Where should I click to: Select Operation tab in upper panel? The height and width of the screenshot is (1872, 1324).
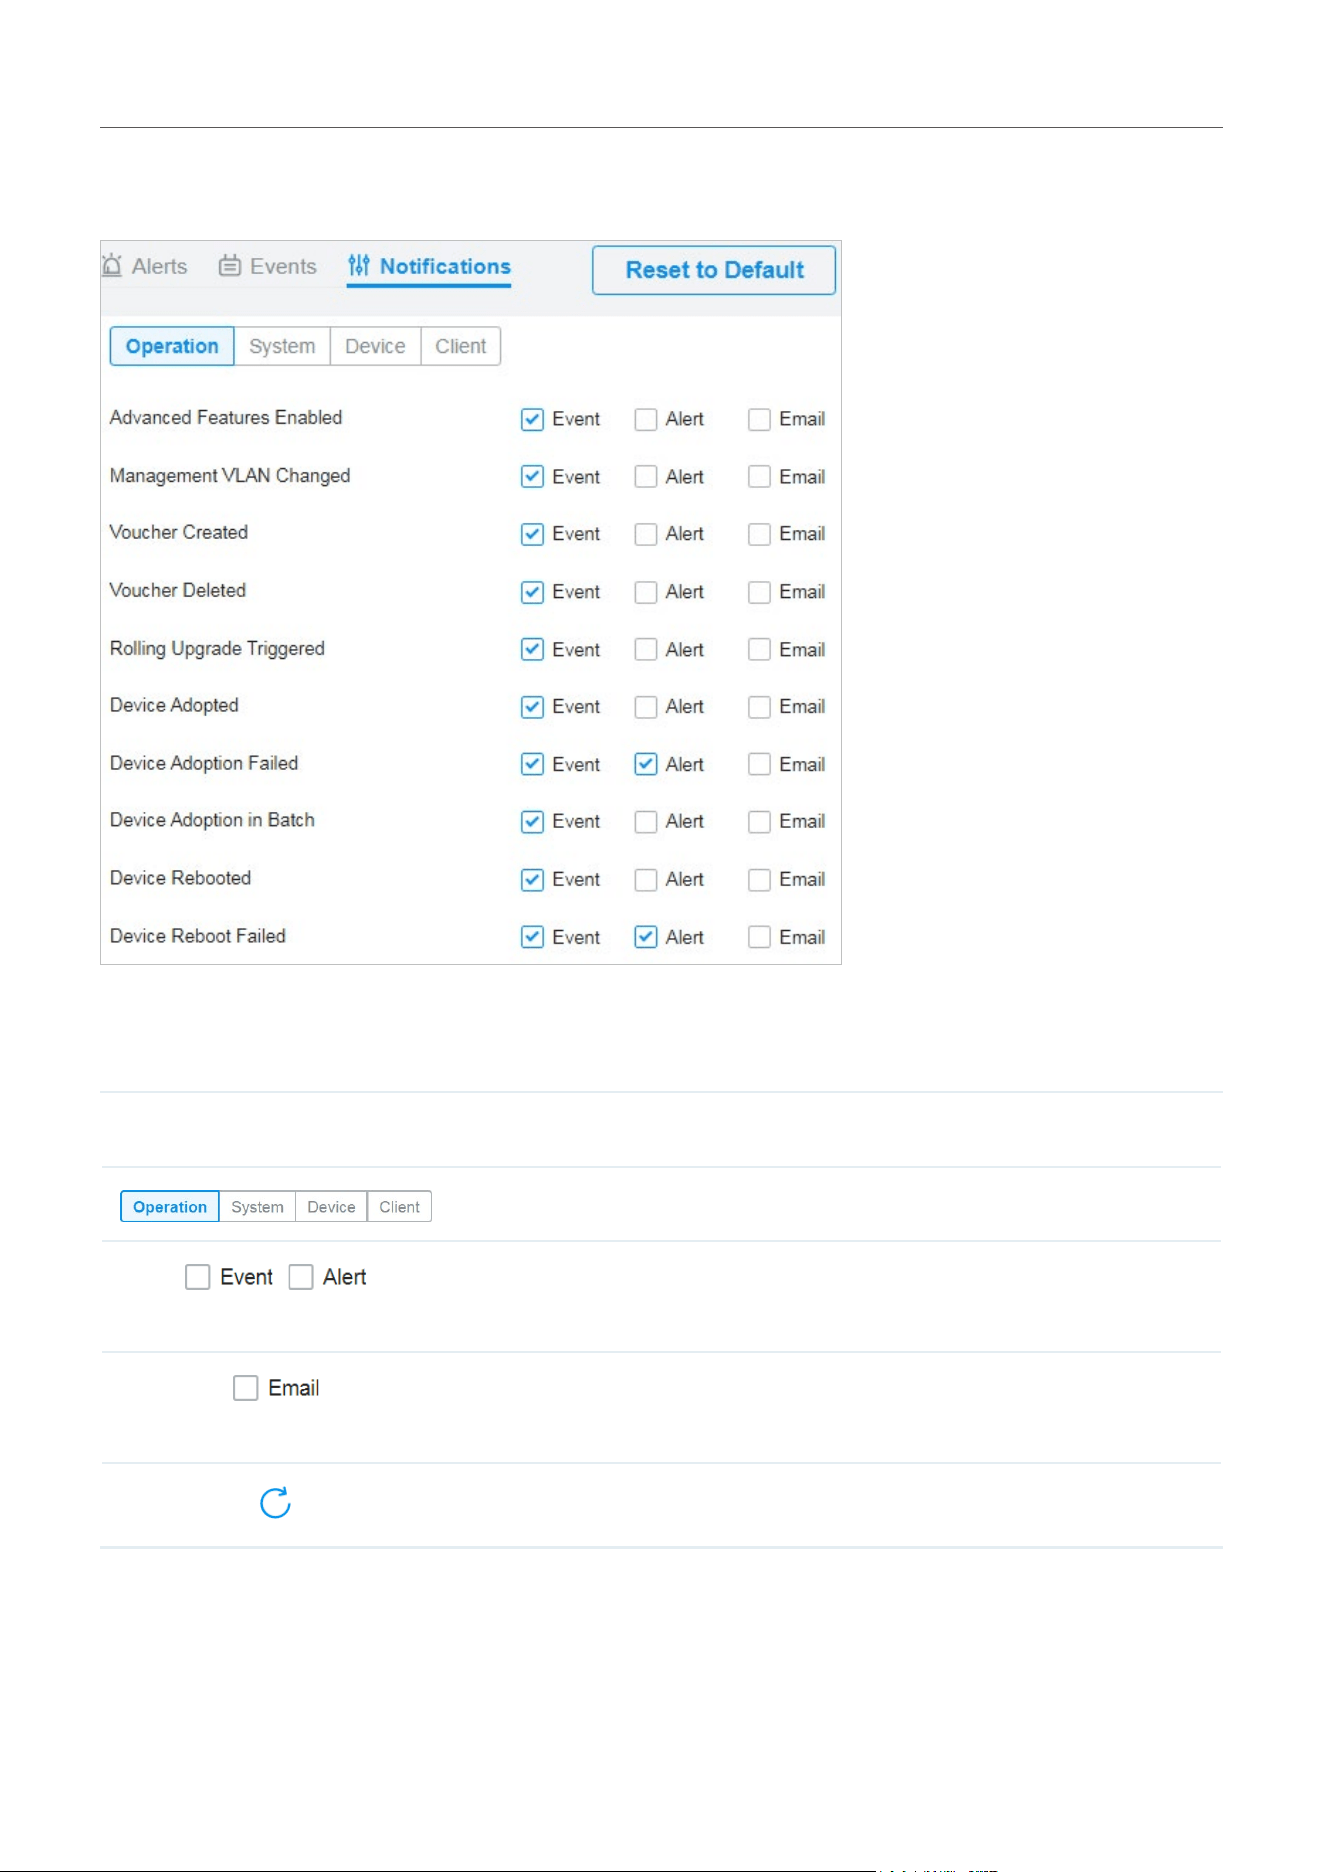(x=172, y=346)
